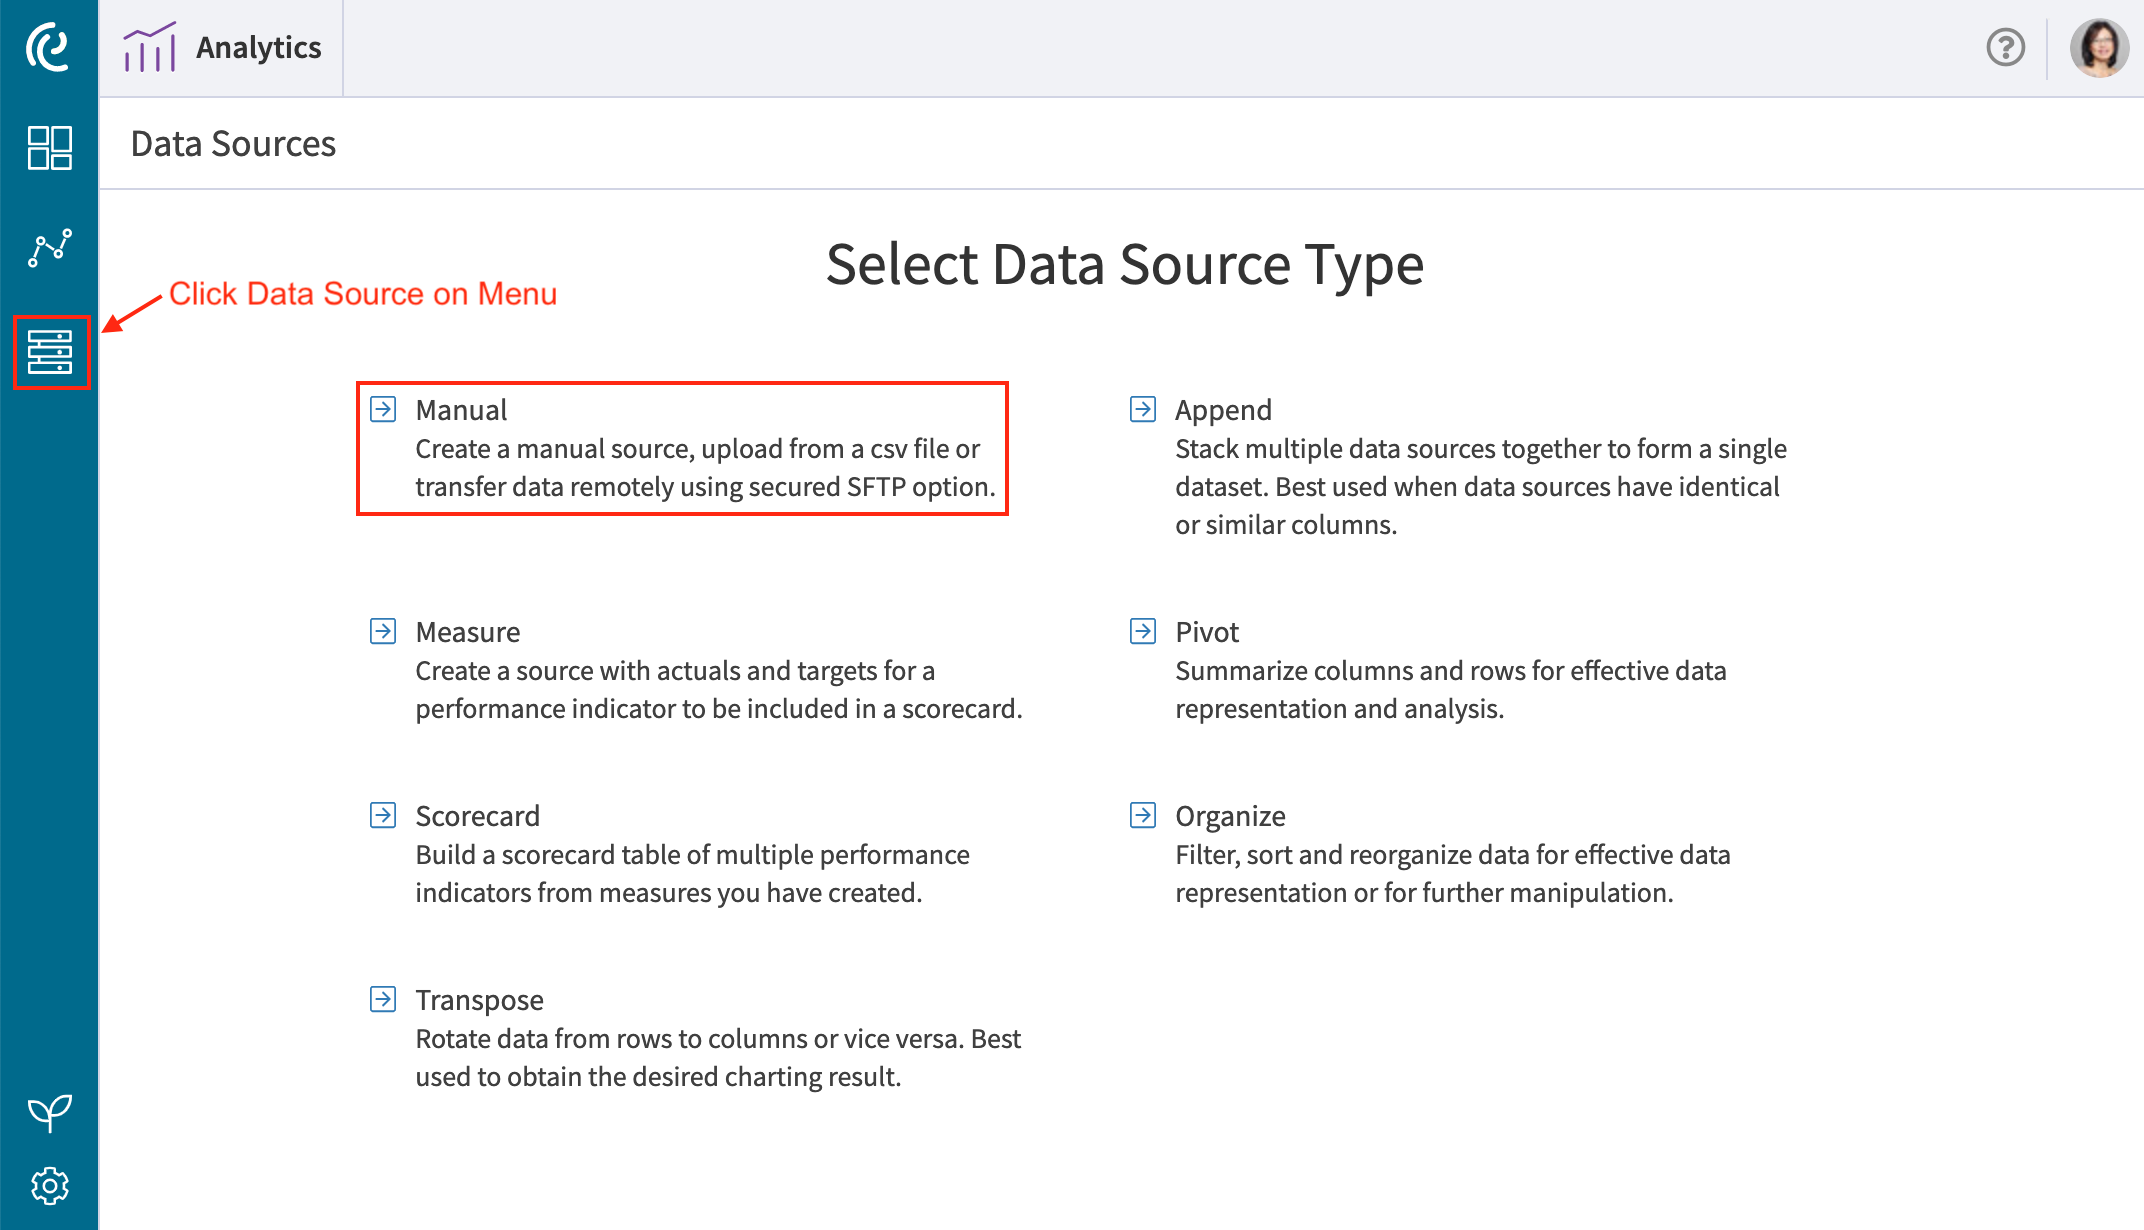This screenshot has width=2144, height=1230.
Task: Open the Dashboards icon in sidebar
Action: [49, 148]
